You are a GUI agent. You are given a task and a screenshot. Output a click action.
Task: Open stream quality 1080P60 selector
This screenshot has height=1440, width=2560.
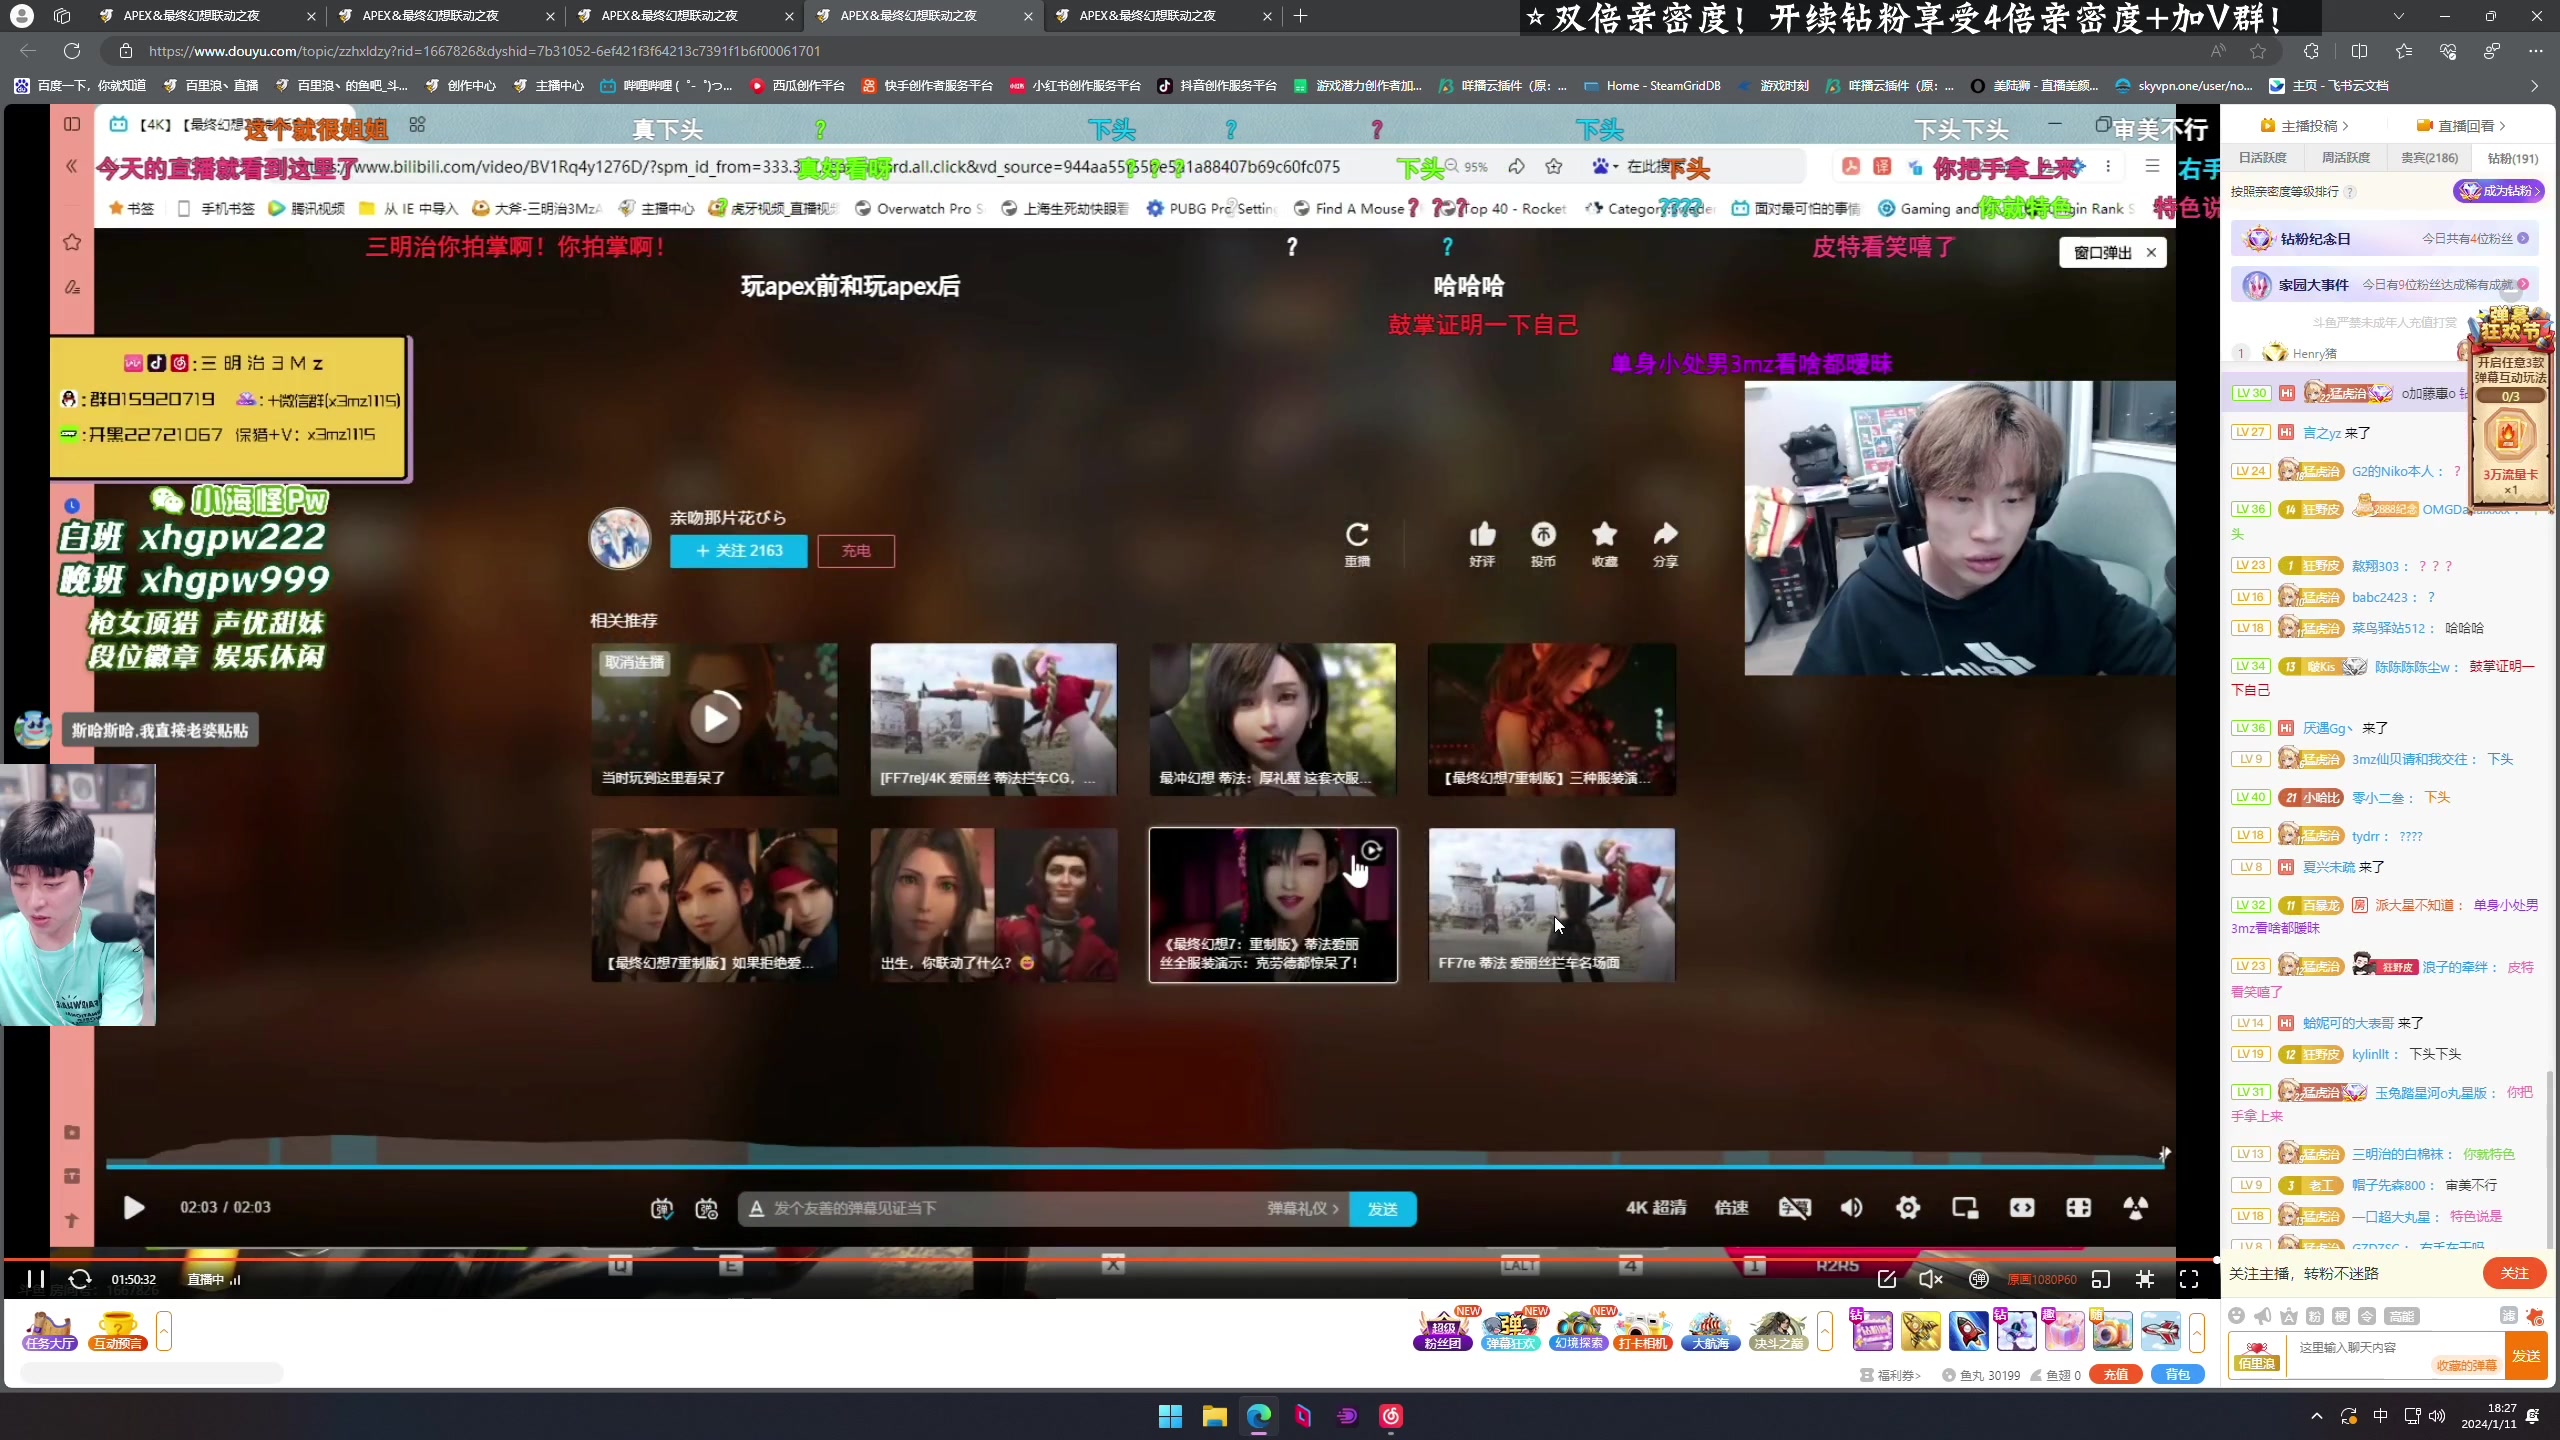coord(2042,1279)
